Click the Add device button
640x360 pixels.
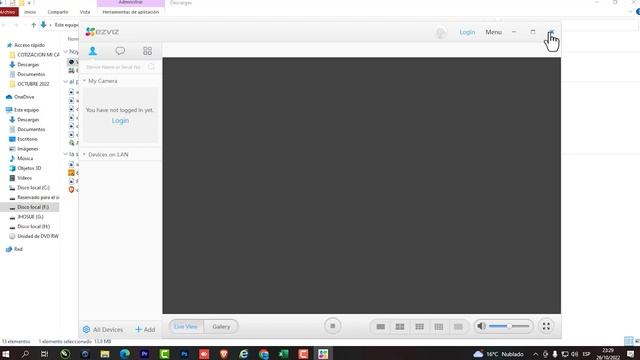[x=145, y=329]
